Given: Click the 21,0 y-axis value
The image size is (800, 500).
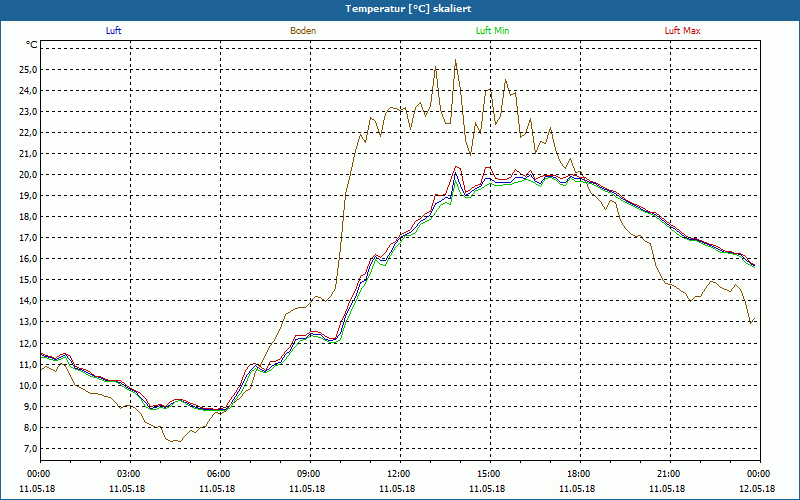Looking at the screenshot, I should tap(28, 154).
